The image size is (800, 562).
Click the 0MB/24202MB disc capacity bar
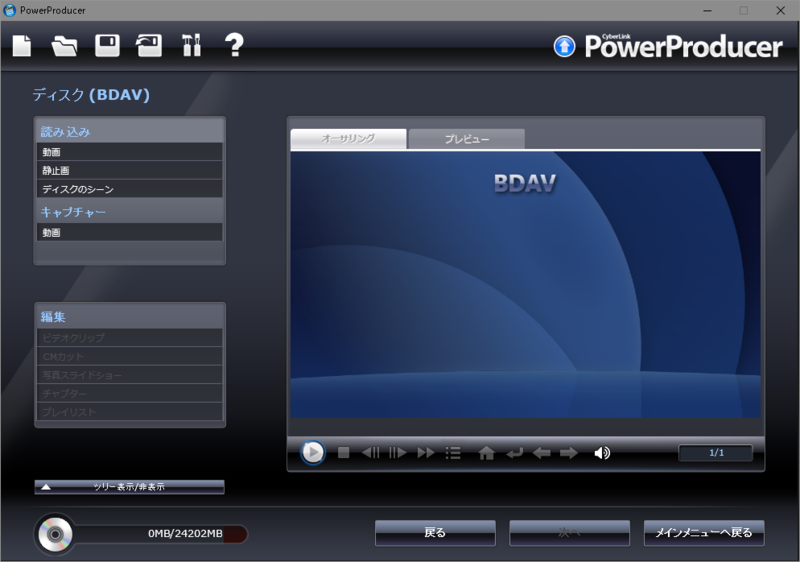(x=161, y=534)
